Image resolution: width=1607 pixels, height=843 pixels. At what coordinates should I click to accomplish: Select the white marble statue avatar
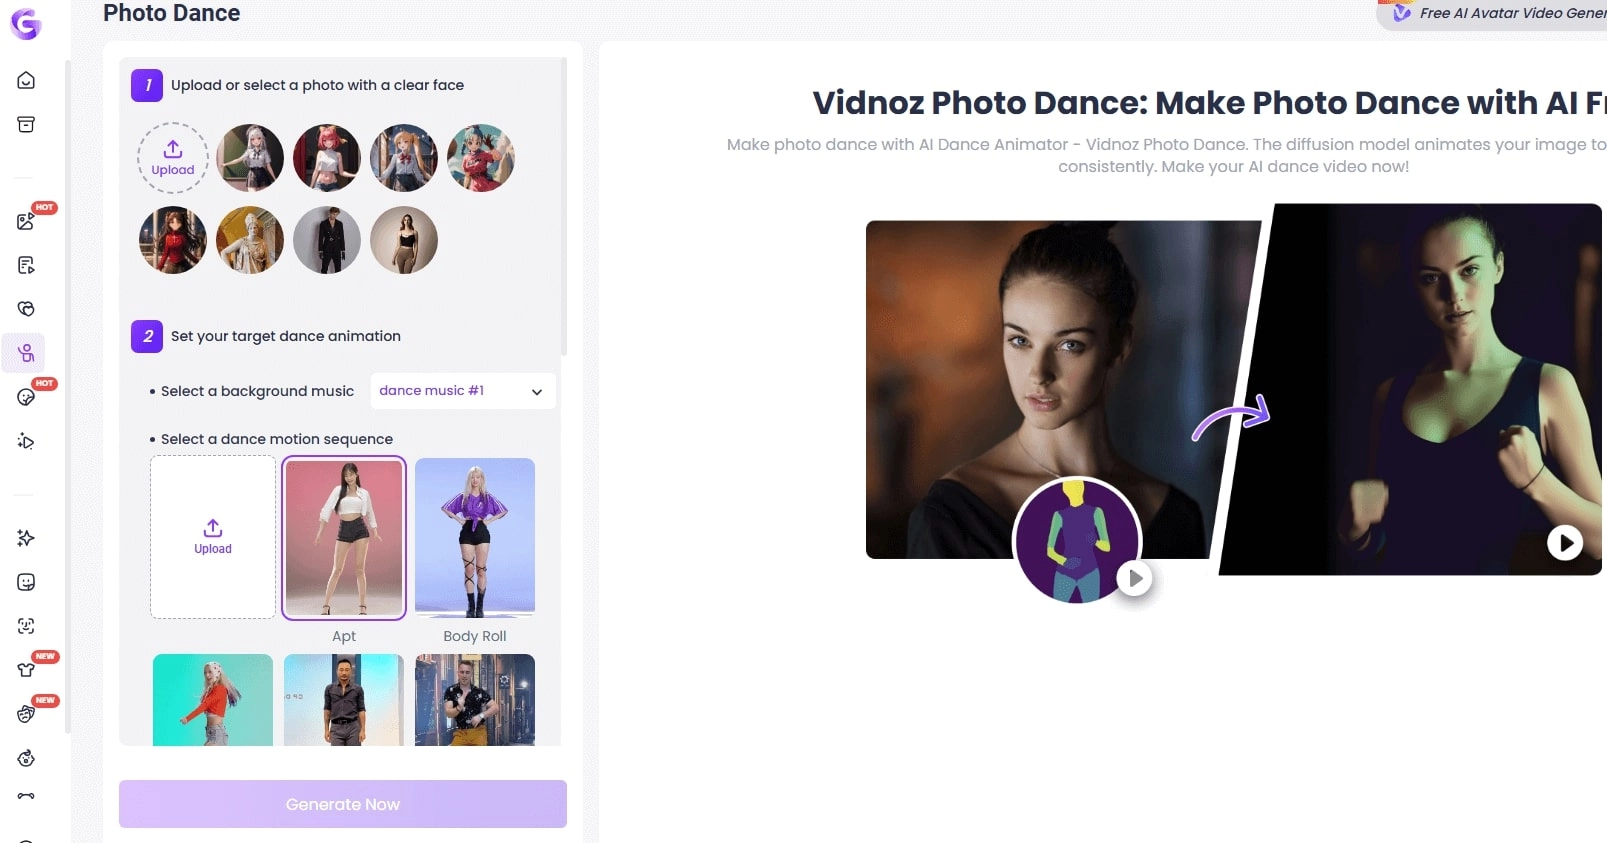pos(250,240)
